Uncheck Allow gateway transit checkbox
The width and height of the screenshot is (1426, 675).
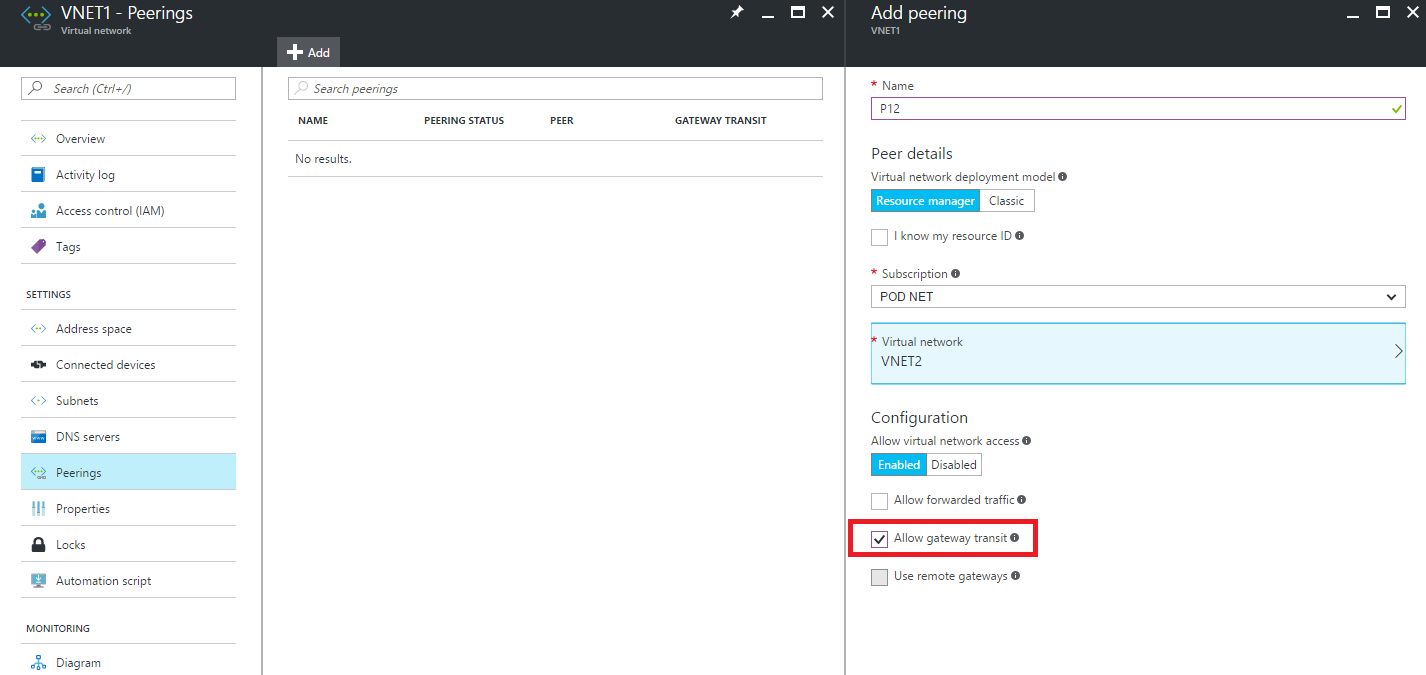tap(879, 539)
